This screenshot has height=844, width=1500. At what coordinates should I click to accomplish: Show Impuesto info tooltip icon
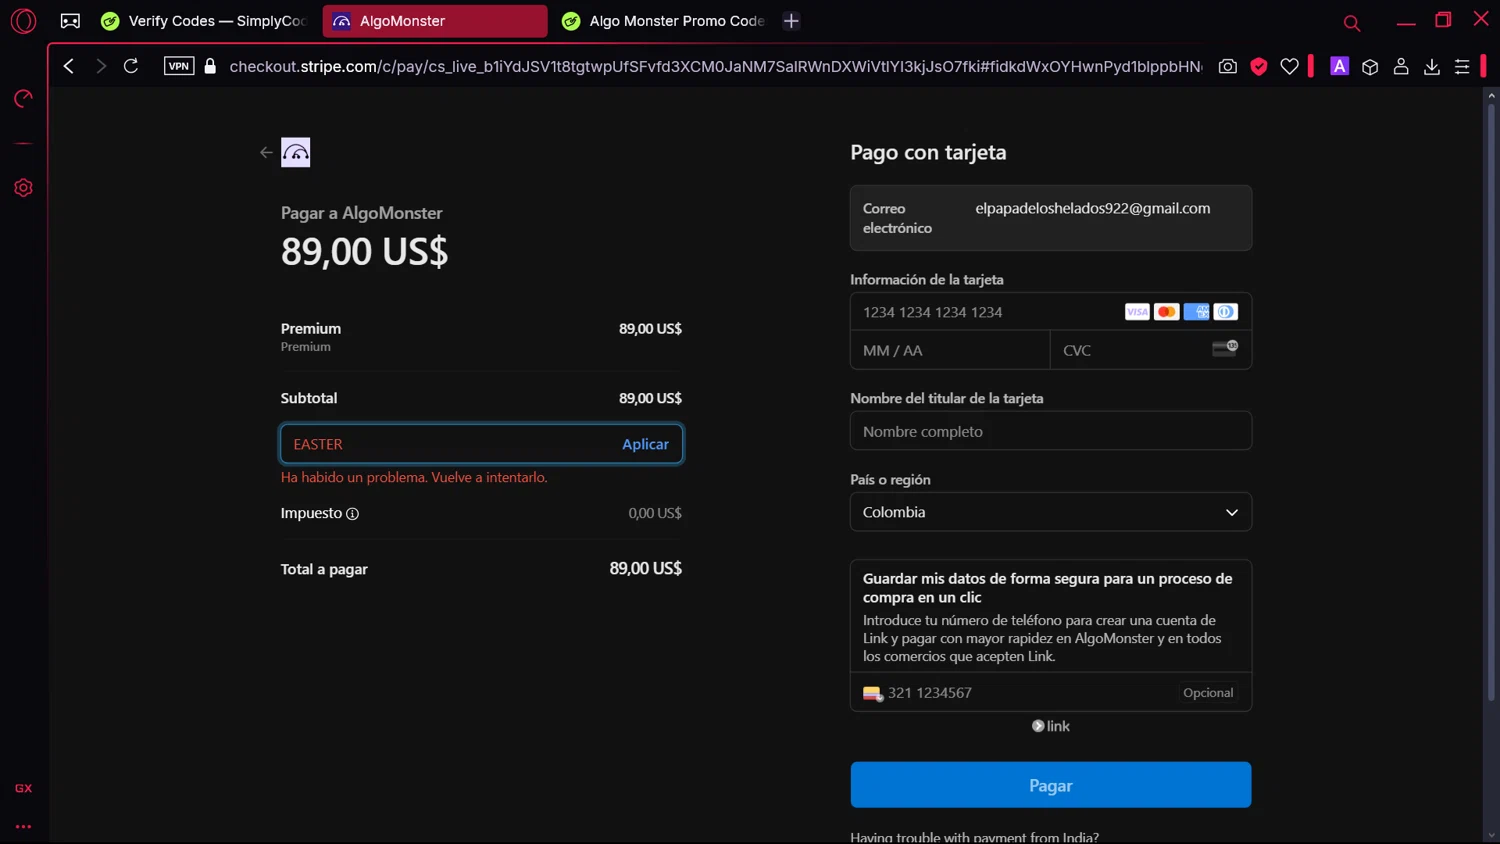[x=352, y=514]
